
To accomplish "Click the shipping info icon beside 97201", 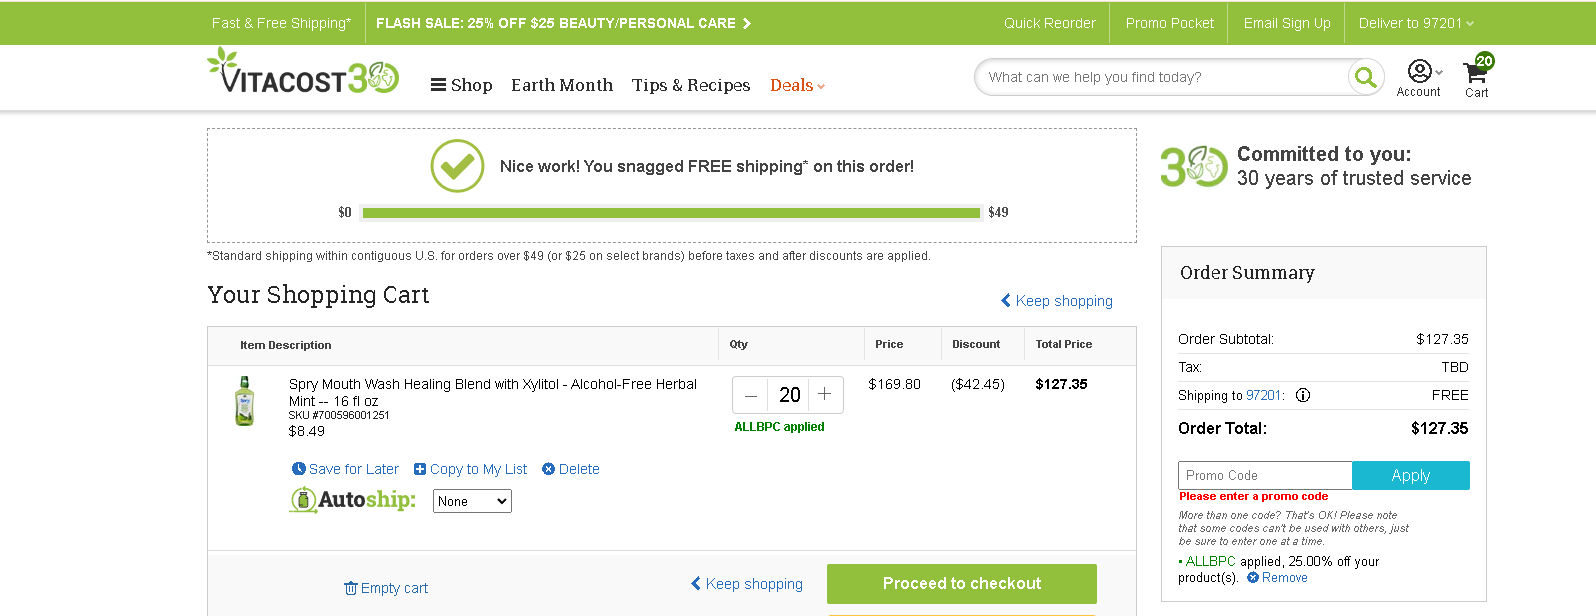I will [1303, 395].
